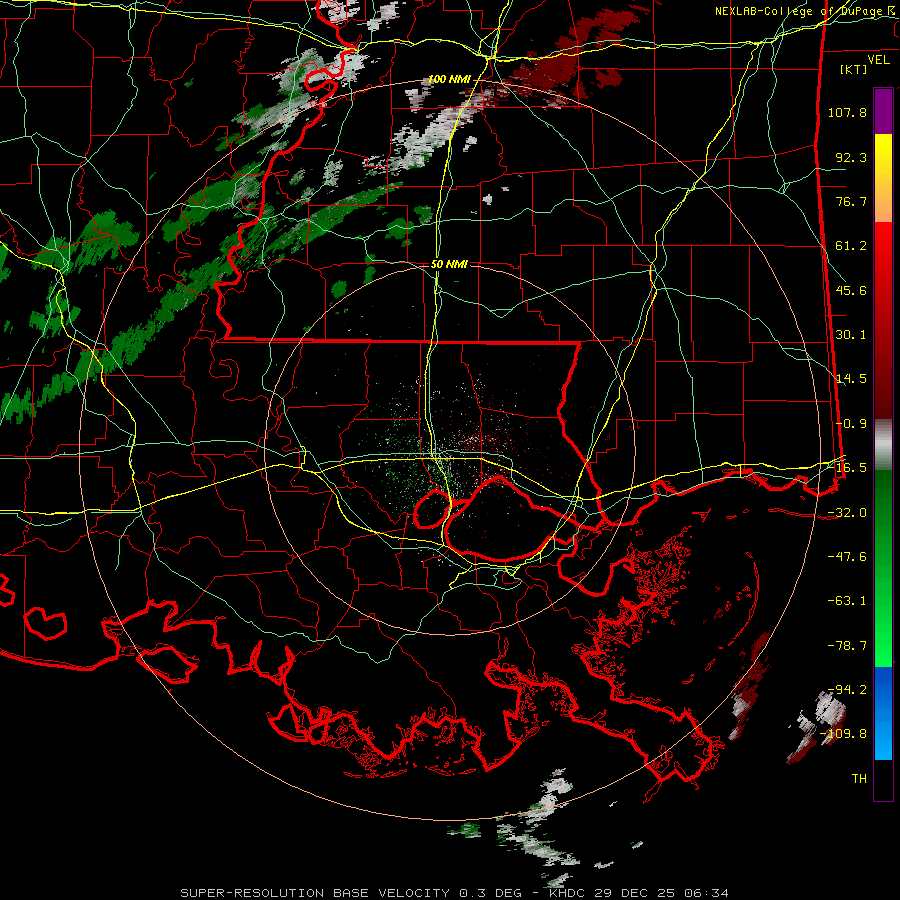Select the -109.8 velocity scale label
Image resolution: width=900 pixels, height=900 pixels.
[843, 734]
